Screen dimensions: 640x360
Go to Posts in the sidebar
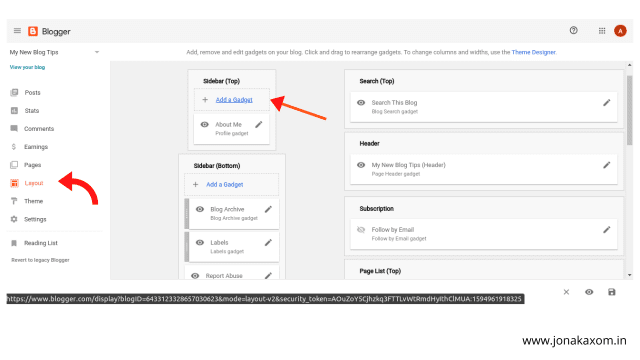click(32, 93)
